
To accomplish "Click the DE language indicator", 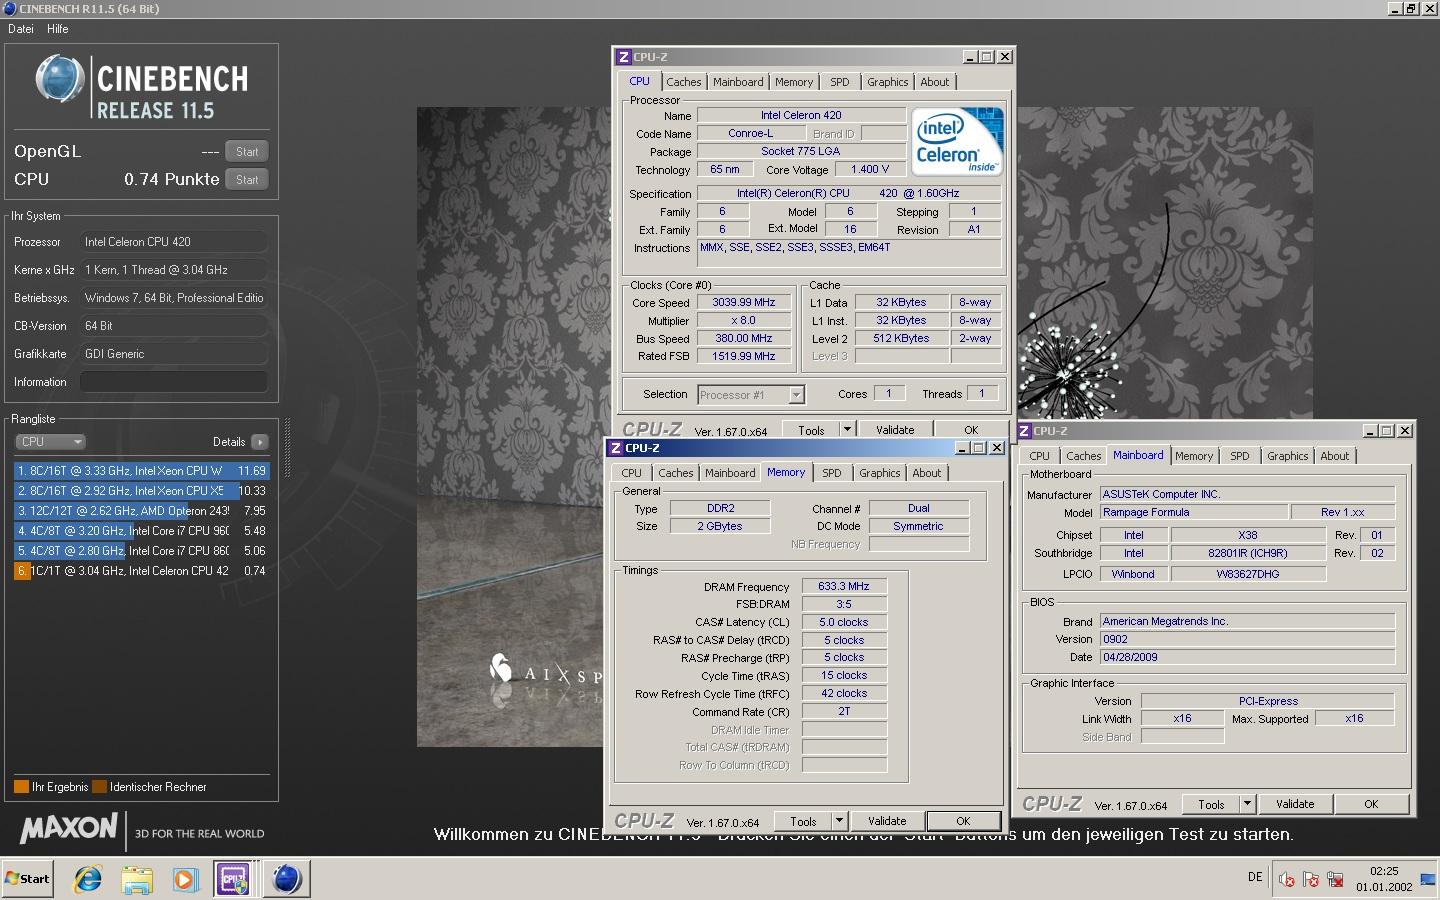I will tap(1255, 877).
